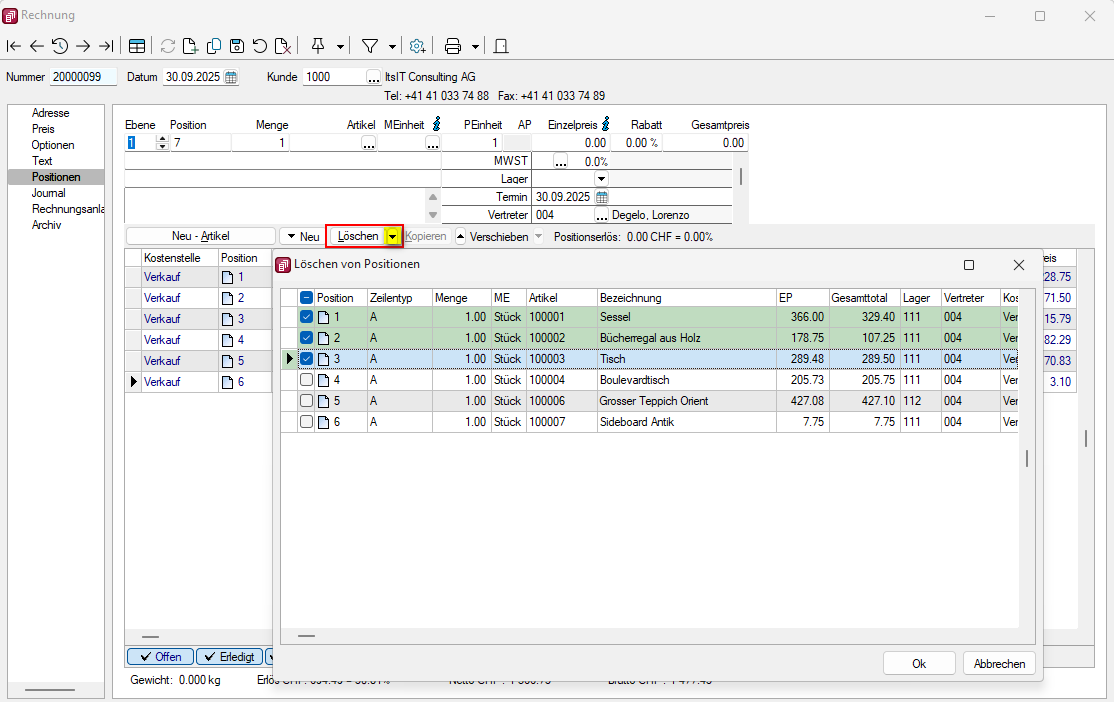Viewport: 1114px width, 702px height.
Task: Enable checkbox for position 6 Sideboard Antik
Action: click(307, 422)
